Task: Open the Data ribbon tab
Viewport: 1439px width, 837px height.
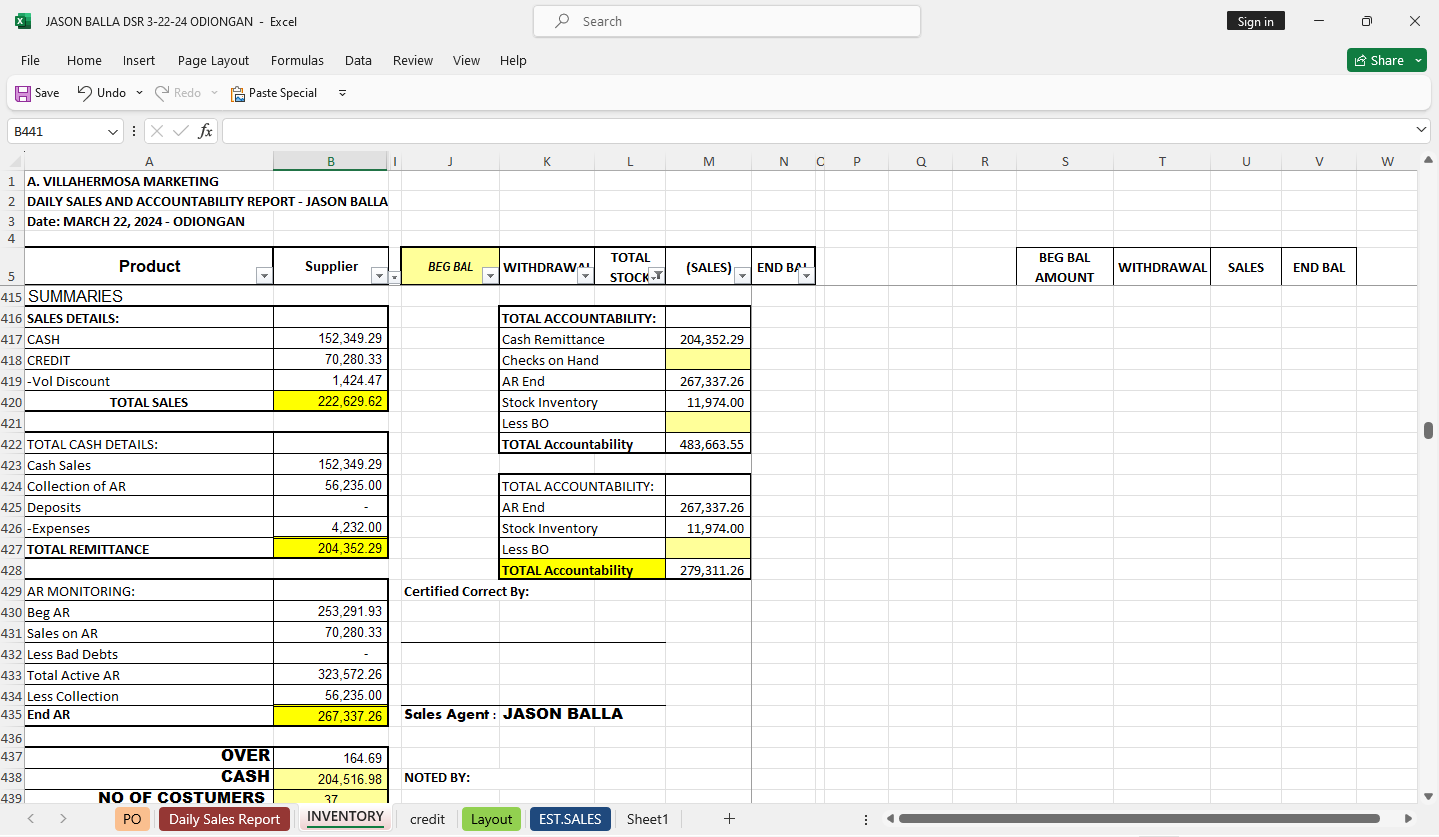Action: [358, 61]
